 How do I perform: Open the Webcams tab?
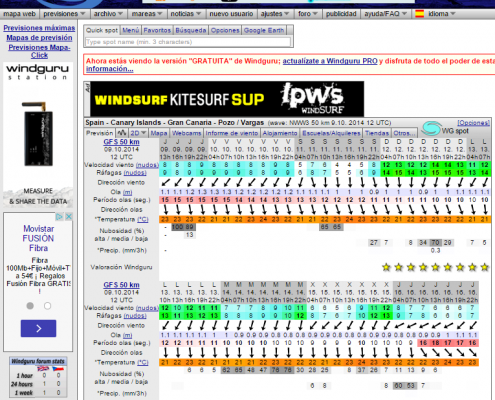(186, 133)
